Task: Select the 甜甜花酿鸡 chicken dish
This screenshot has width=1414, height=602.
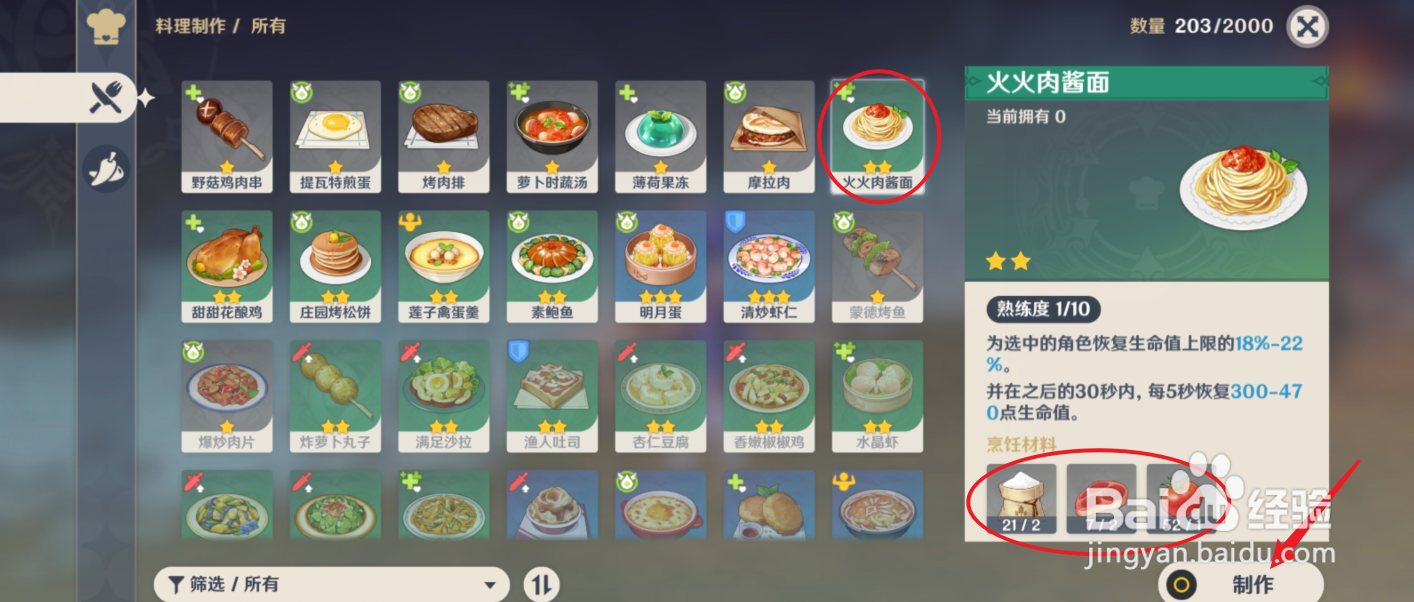Action: [227, 267]
